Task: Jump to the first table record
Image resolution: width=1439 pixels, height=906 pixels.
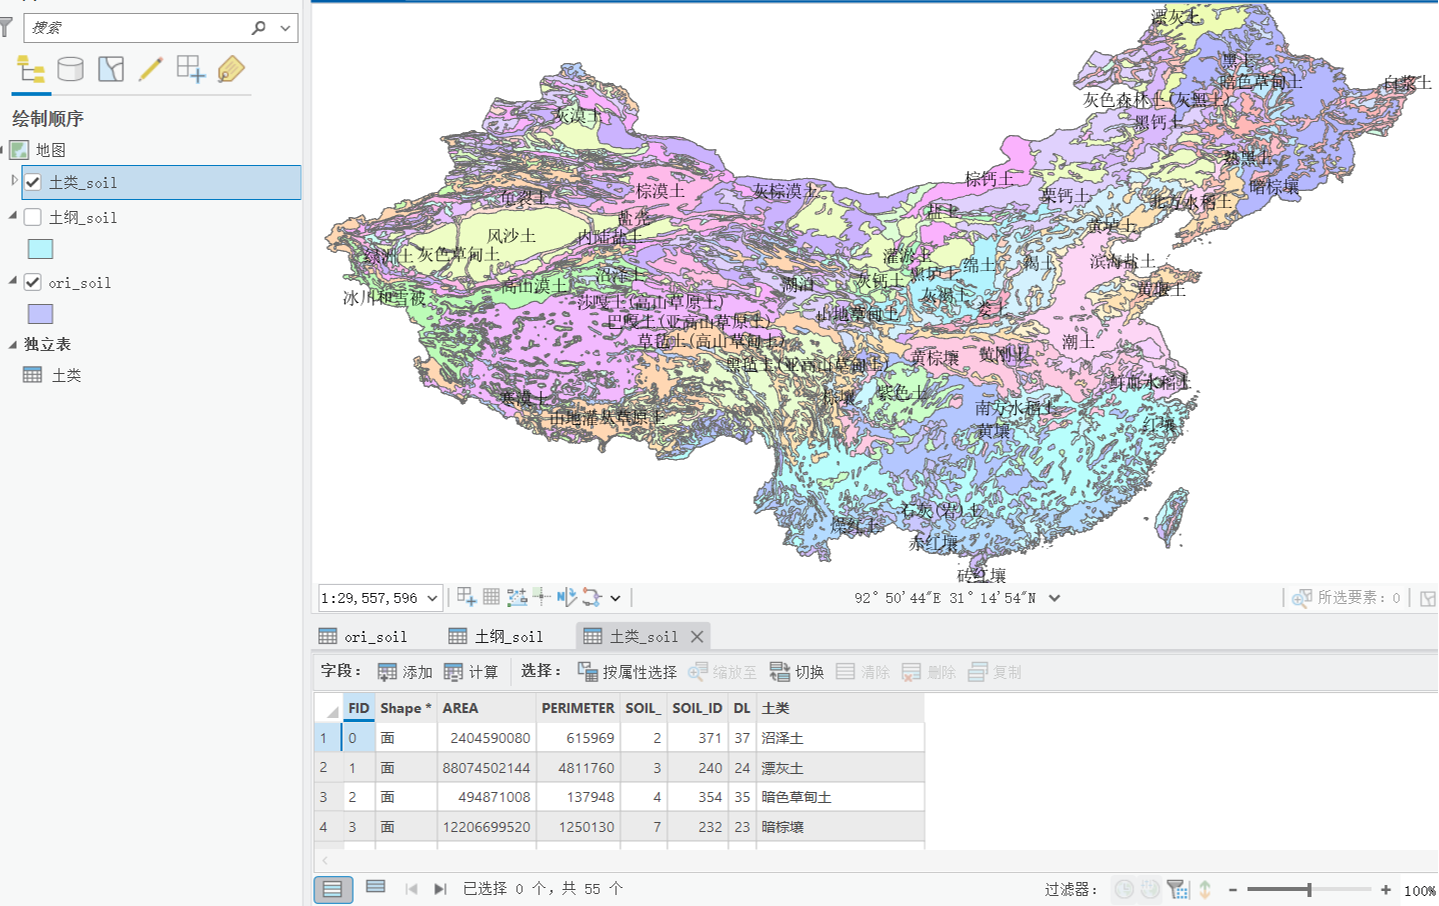Action: [x=411, y=889]
